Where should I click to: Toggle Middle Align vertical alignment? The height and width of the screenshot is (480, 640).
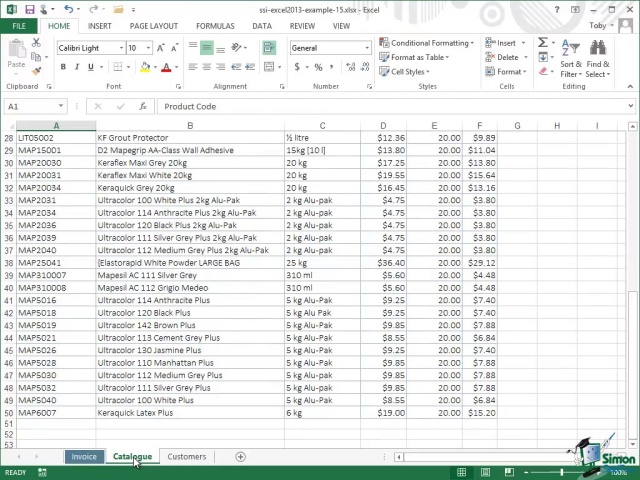(x=207, y=47)
